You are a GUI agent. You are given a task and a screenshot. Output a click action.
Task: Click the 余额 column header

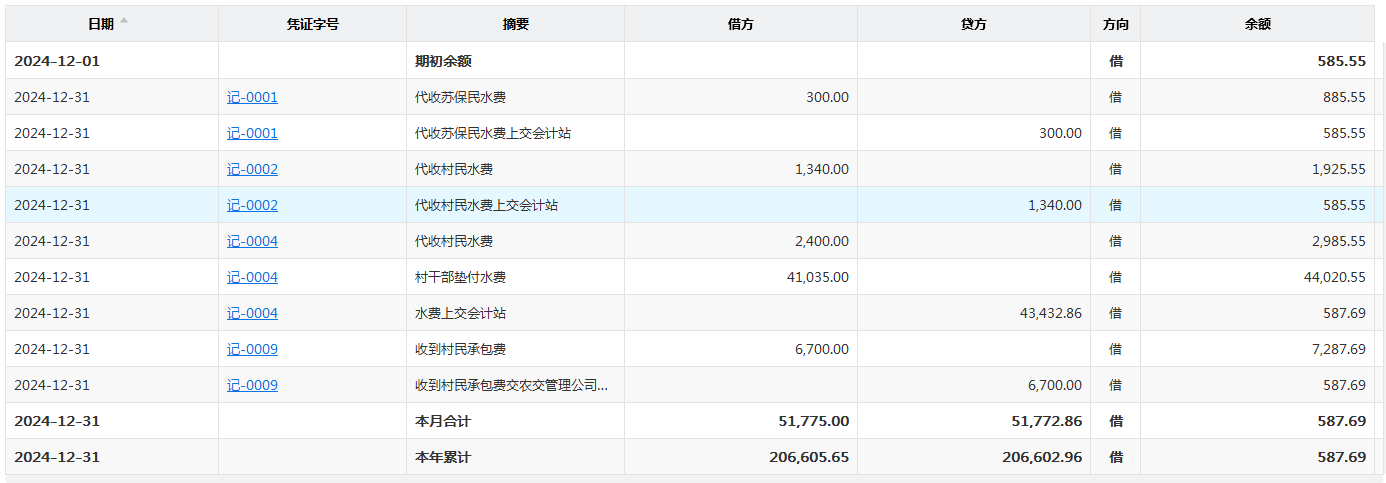[1257, 24]
